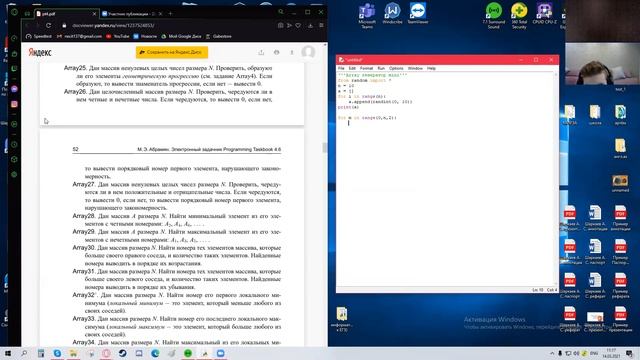Image resolution: width=640 pixels, height=360 pixels.
Task: Open the File Explorer taskbar icon
Action: (73, 353)
